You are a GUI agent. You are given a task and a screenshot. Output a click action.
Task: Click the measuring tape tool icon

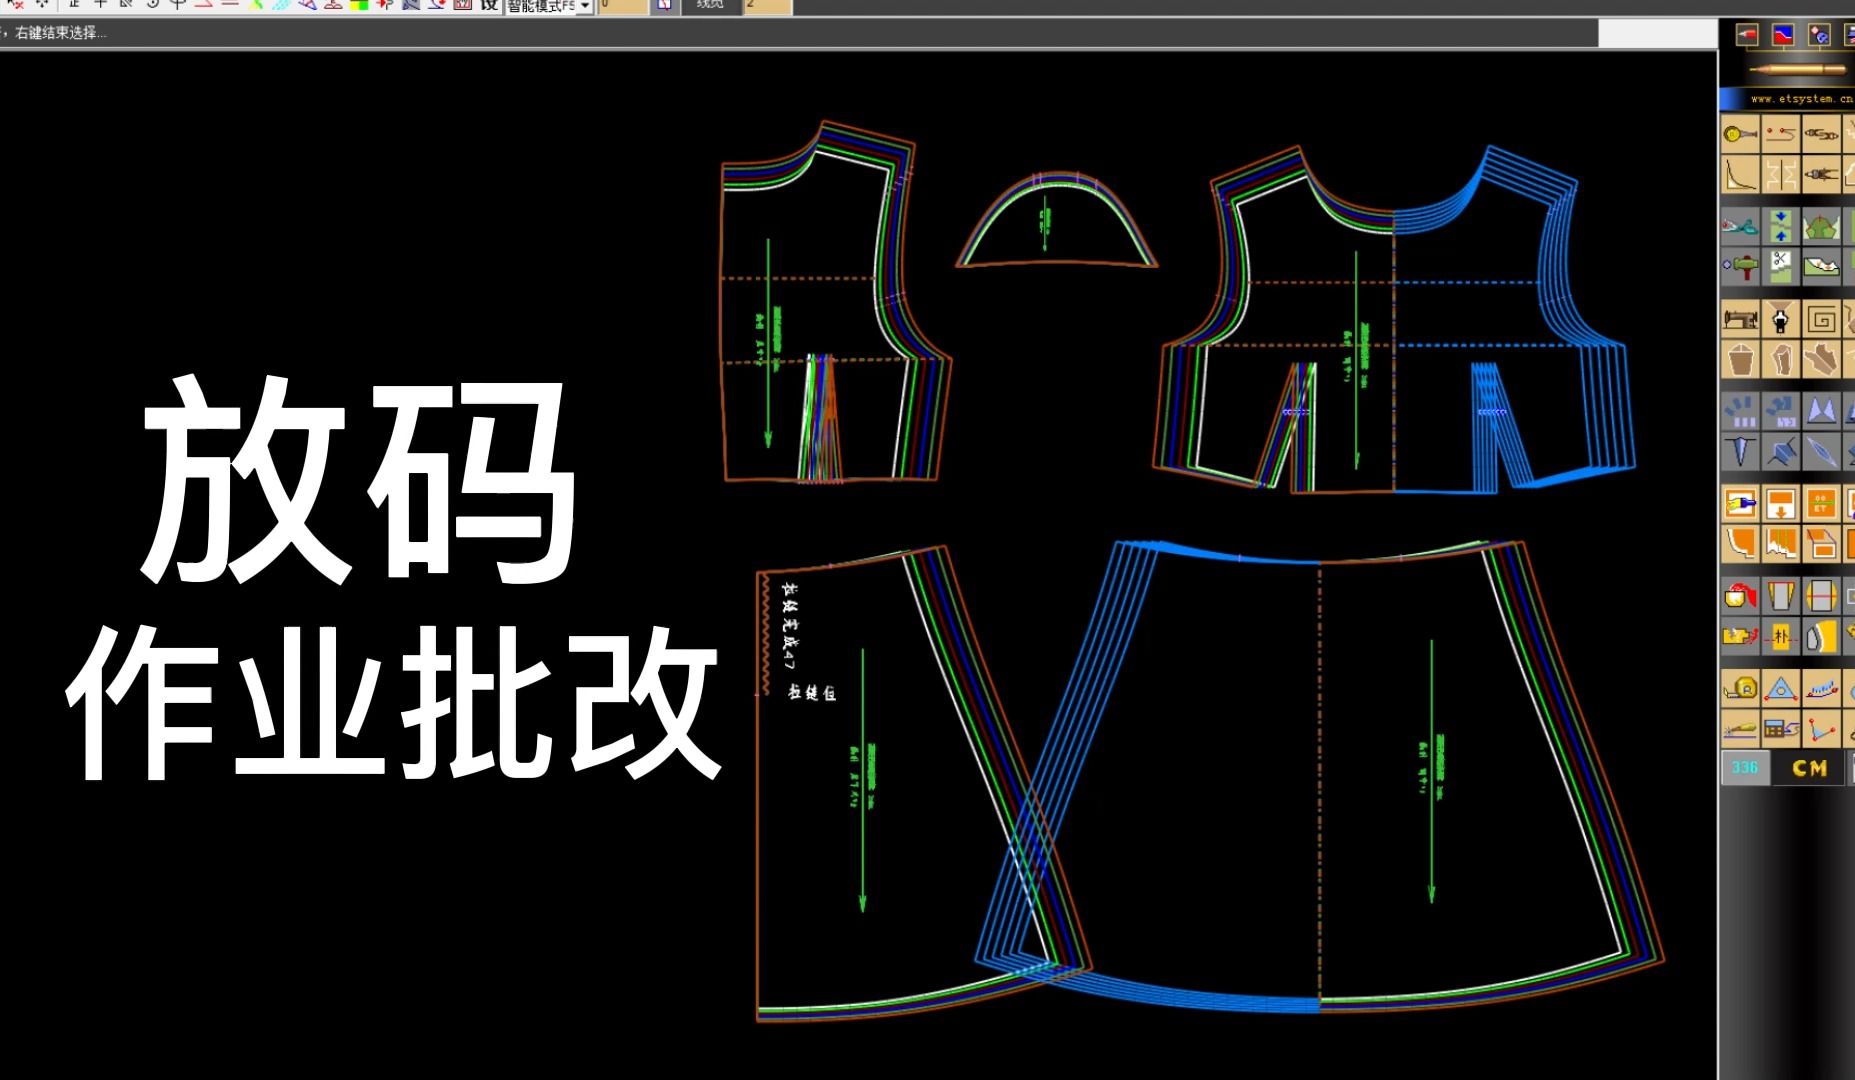click(1743, 689)
